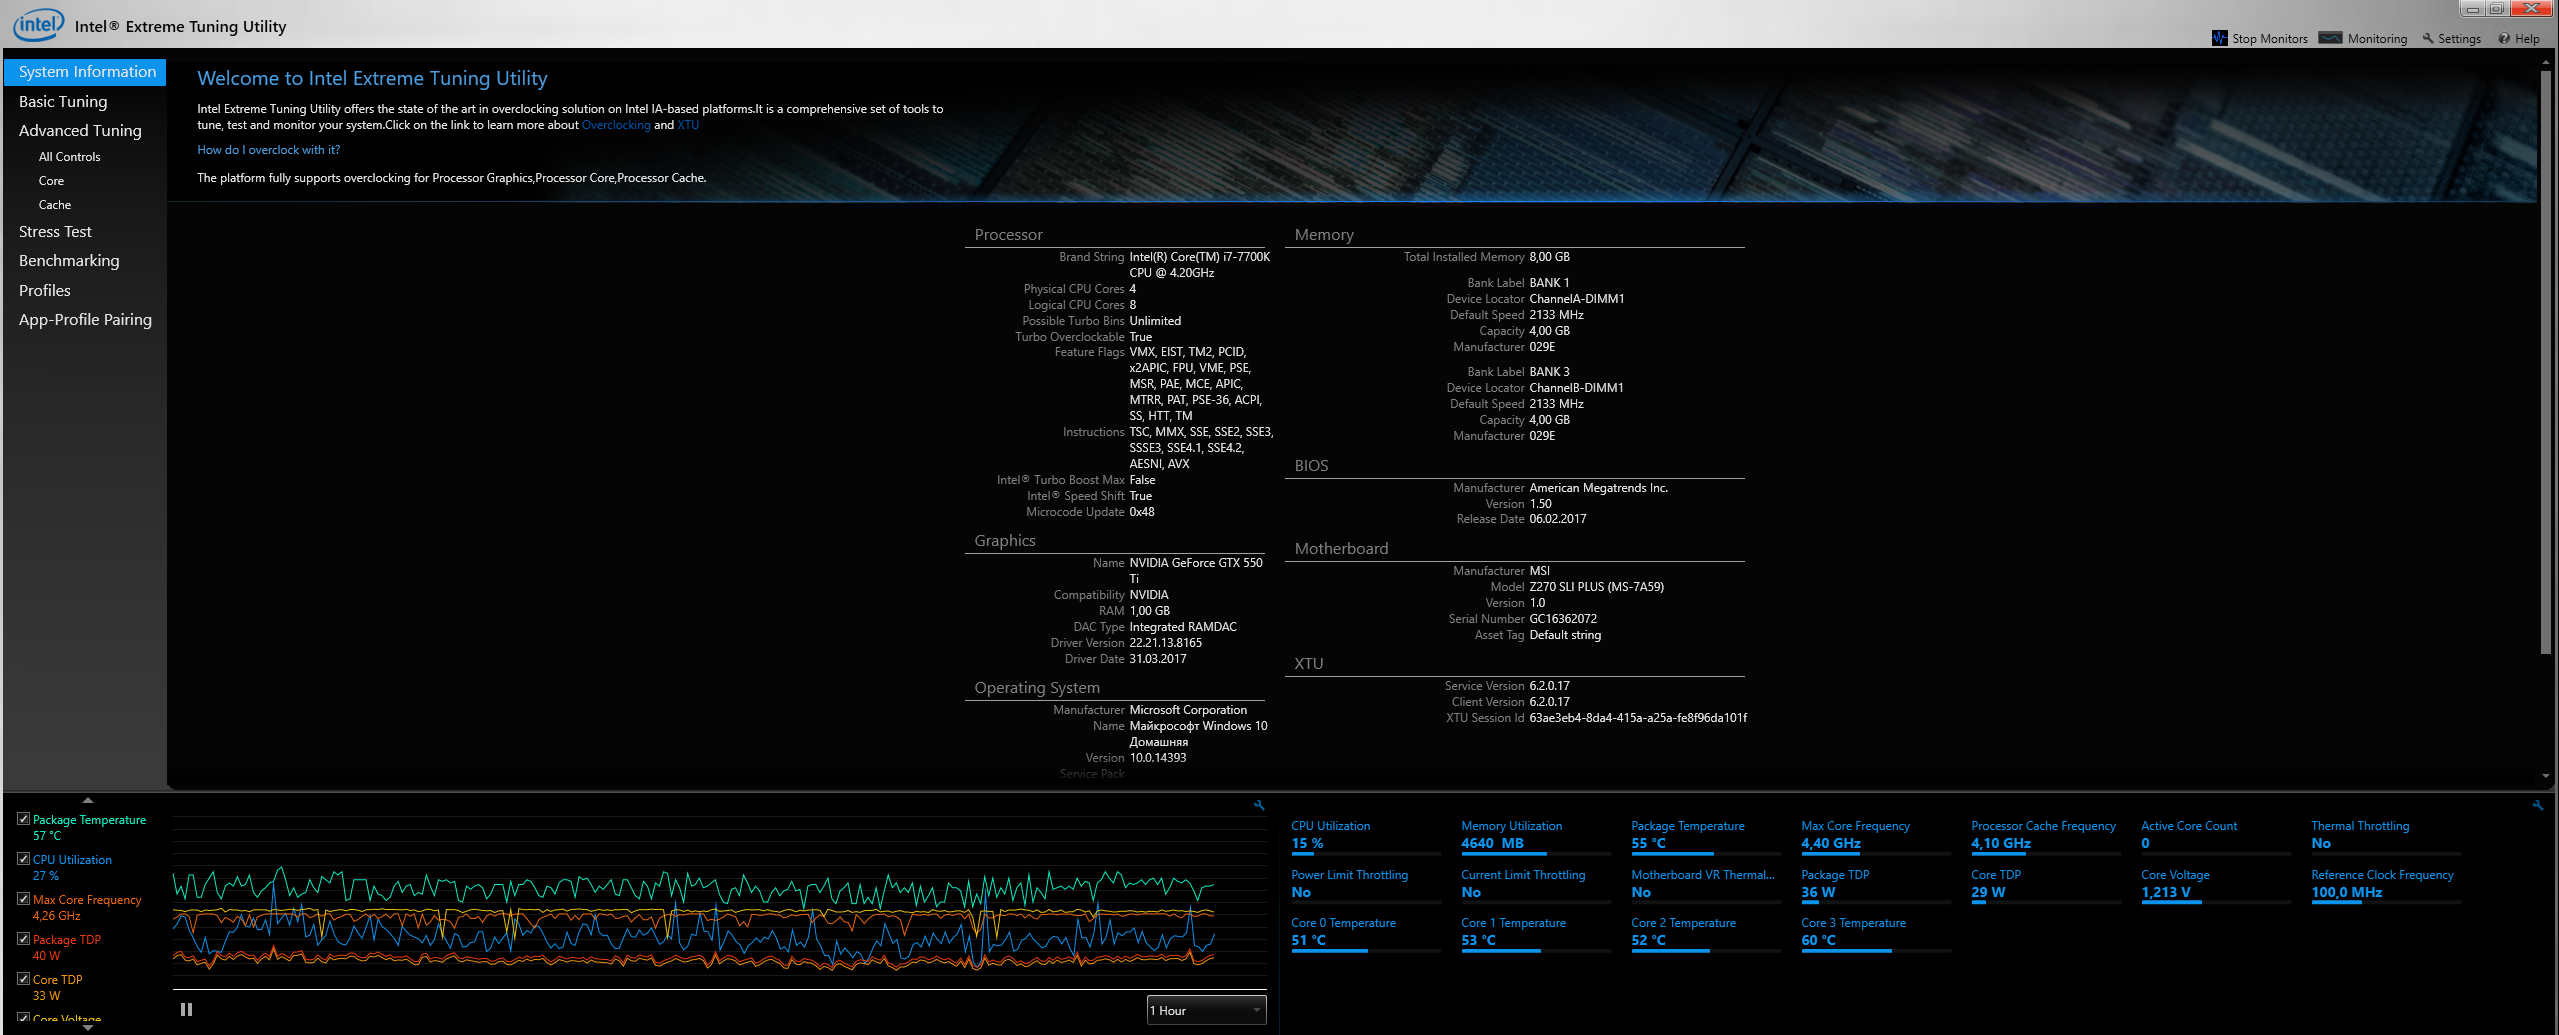Open Advanced Tuning section

coord(80,131)
